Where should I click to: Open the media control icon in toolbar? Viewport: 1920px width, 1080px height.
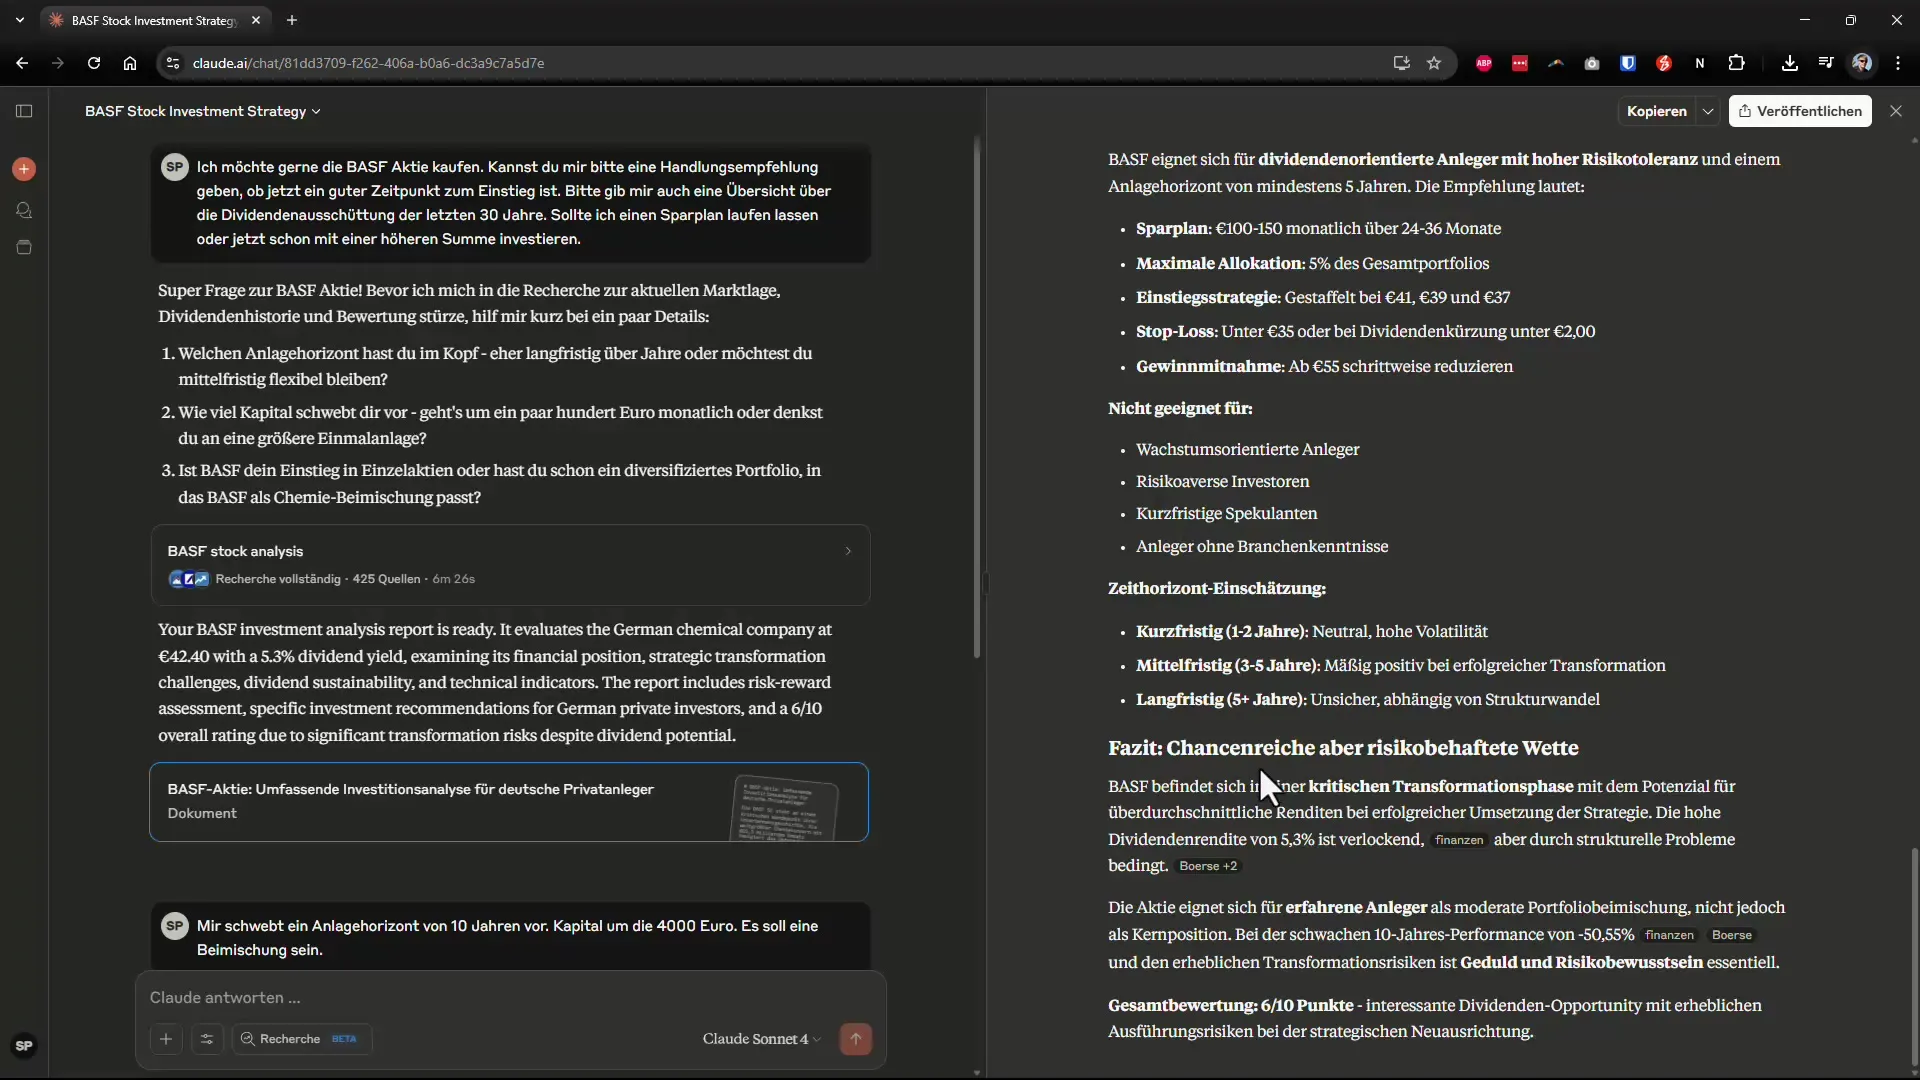[1826, 63]
